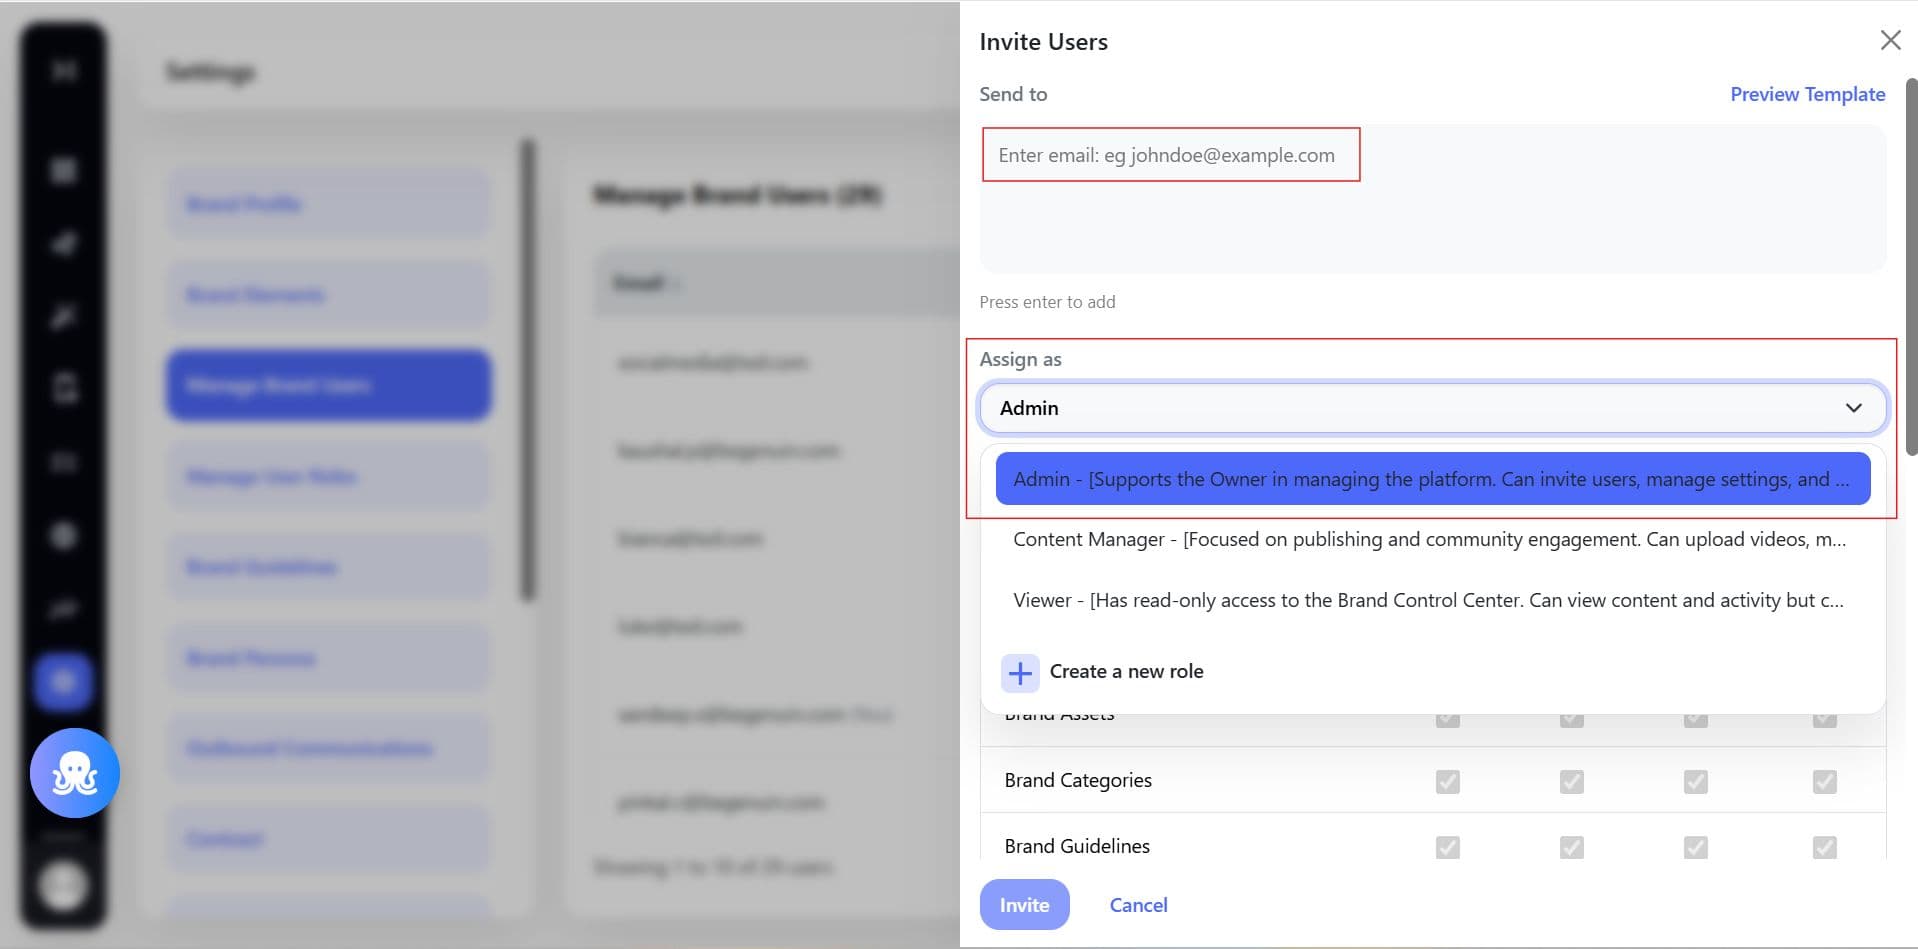Click the highlighted settings icon in the left sidebar
The width and height of the screenshot is (1918, 949).
click(x=63, y=682)
